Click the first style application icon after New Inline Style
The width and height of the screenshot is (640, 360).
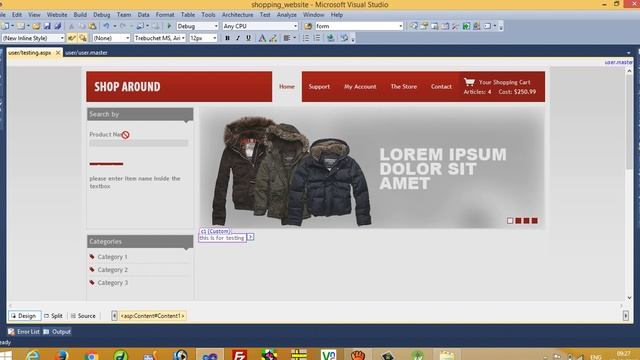(71, 38)
